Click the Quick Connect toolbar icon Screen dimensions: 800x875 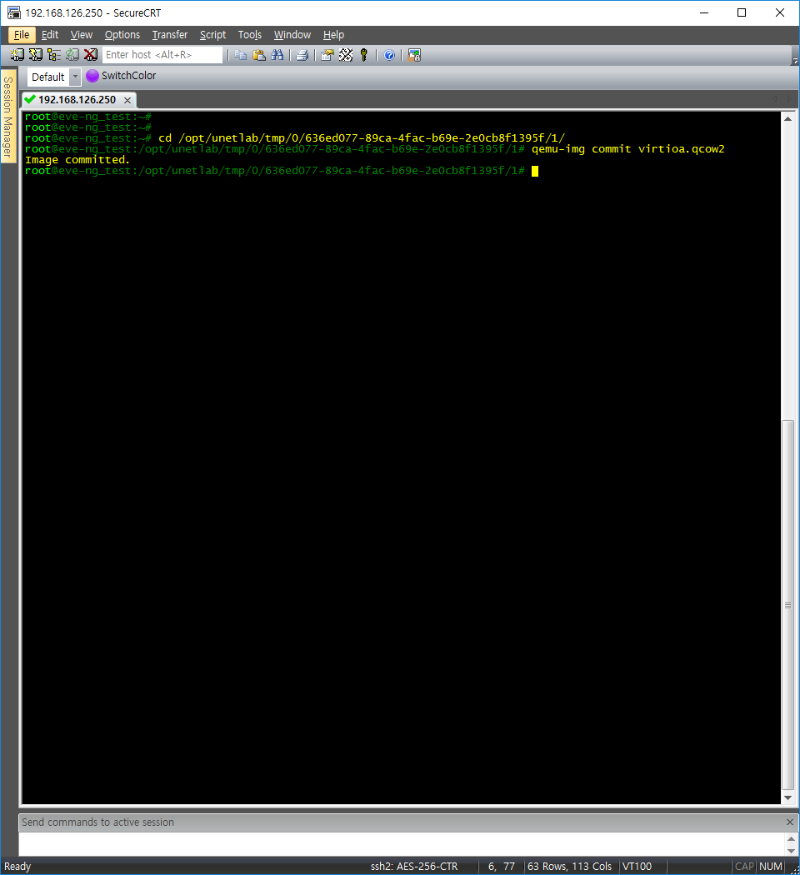[x=36, y=55]
